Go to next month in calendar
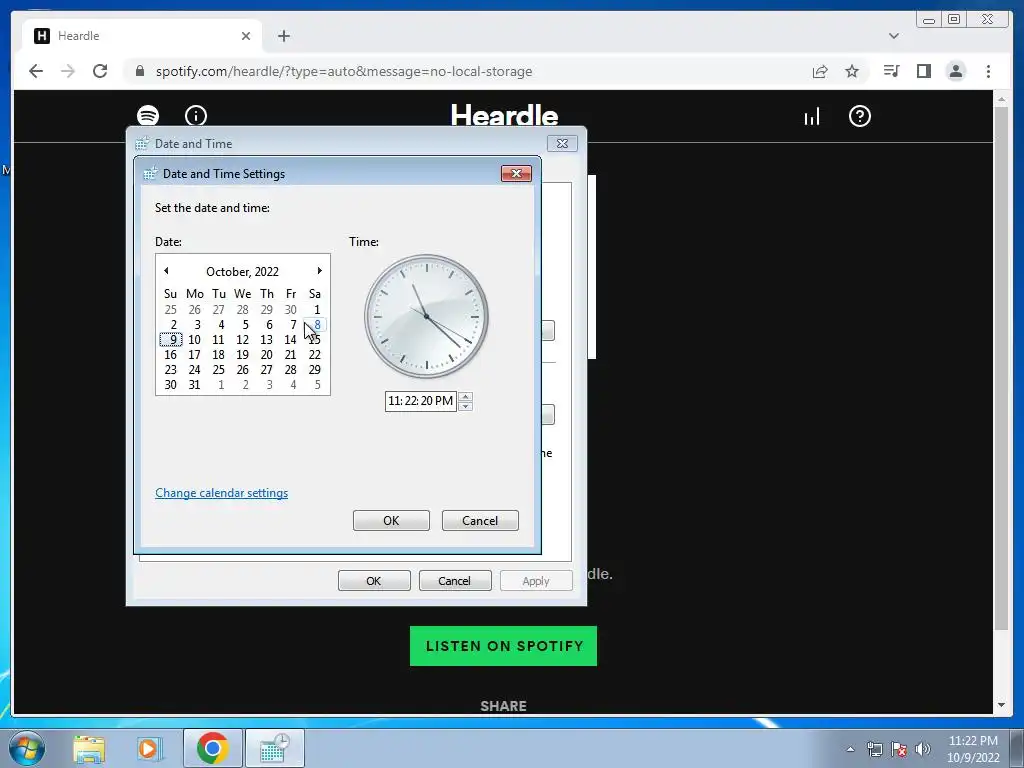Screen dimensions: 1024x768 [x=319, y=271]
